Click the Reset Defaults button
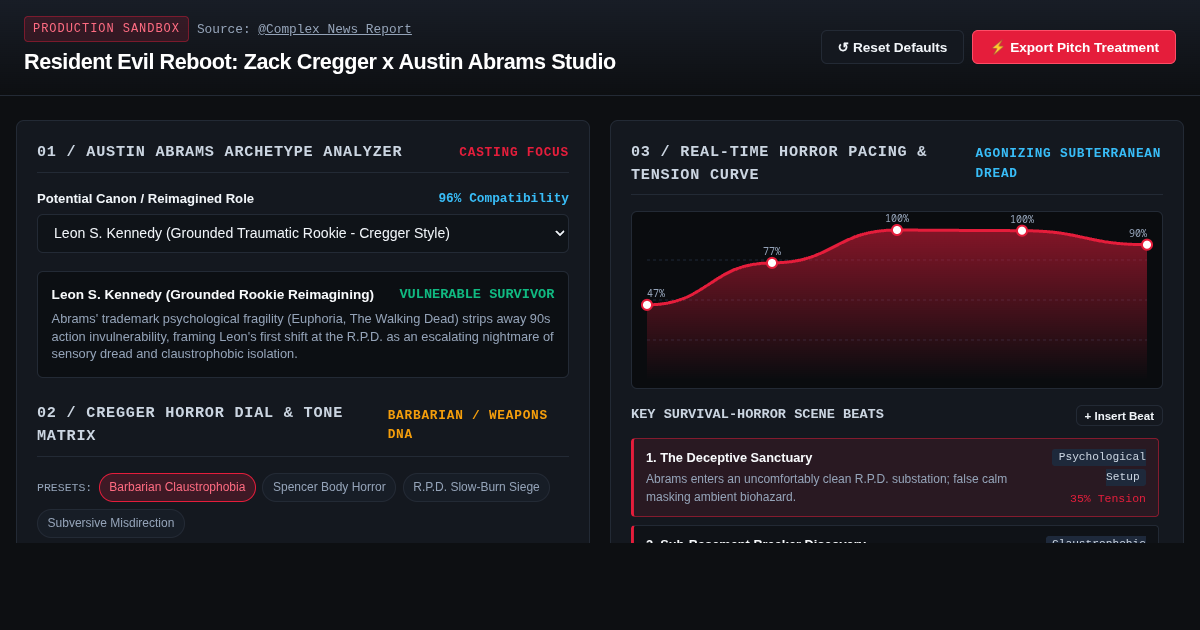 click(892, 47)
